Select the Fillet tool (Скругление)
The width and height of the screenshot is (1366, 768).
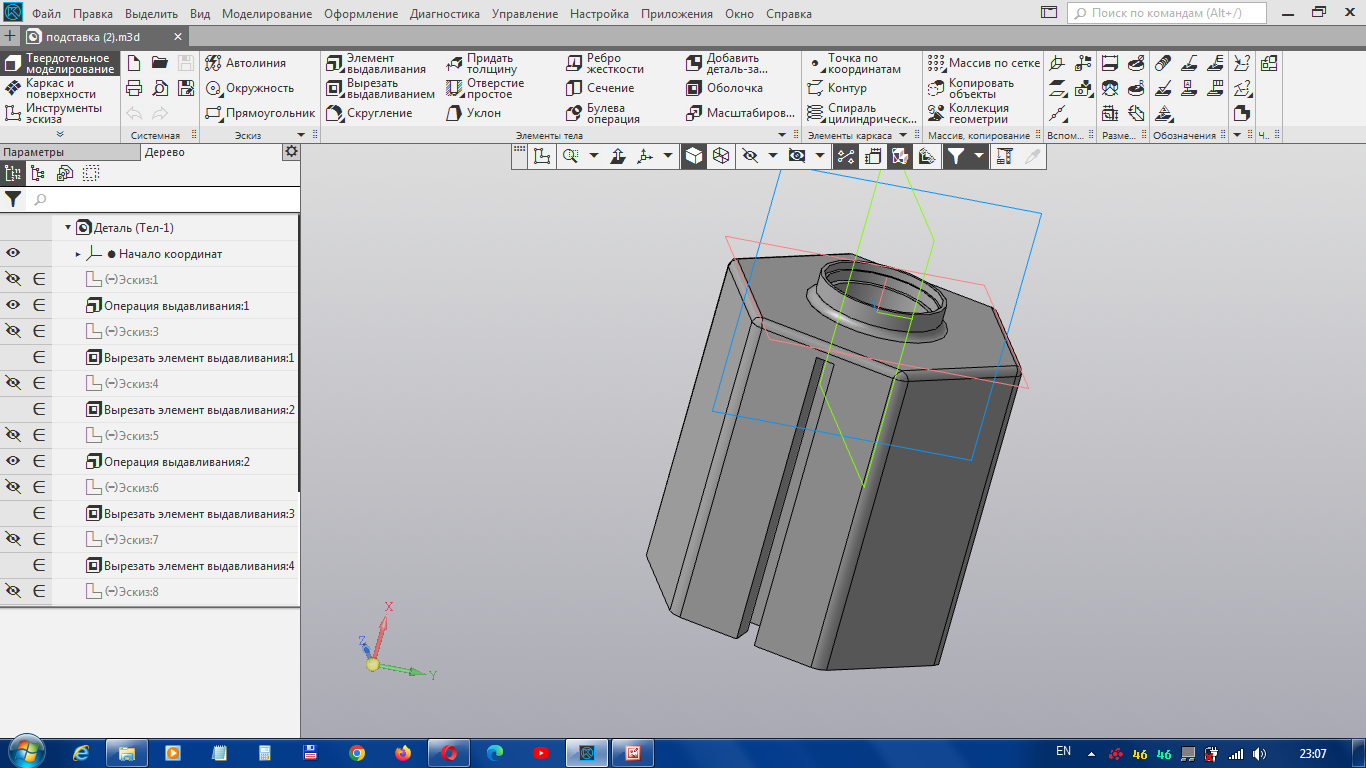(370, 114)
